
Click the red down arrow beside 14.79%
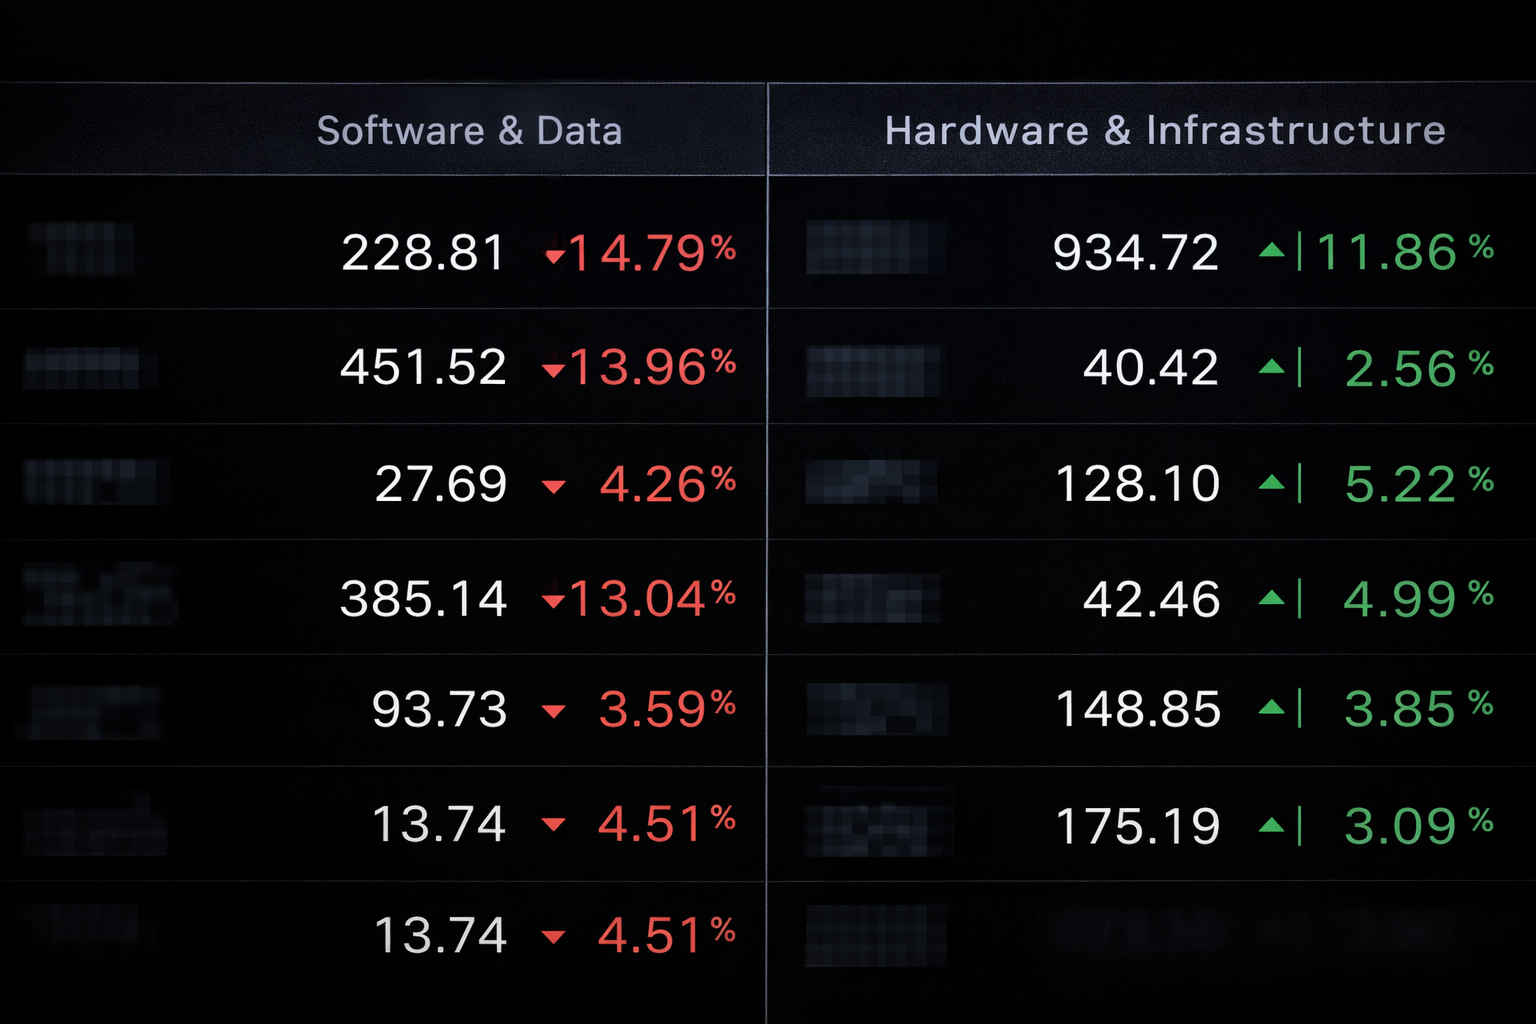tap(554, 257)
